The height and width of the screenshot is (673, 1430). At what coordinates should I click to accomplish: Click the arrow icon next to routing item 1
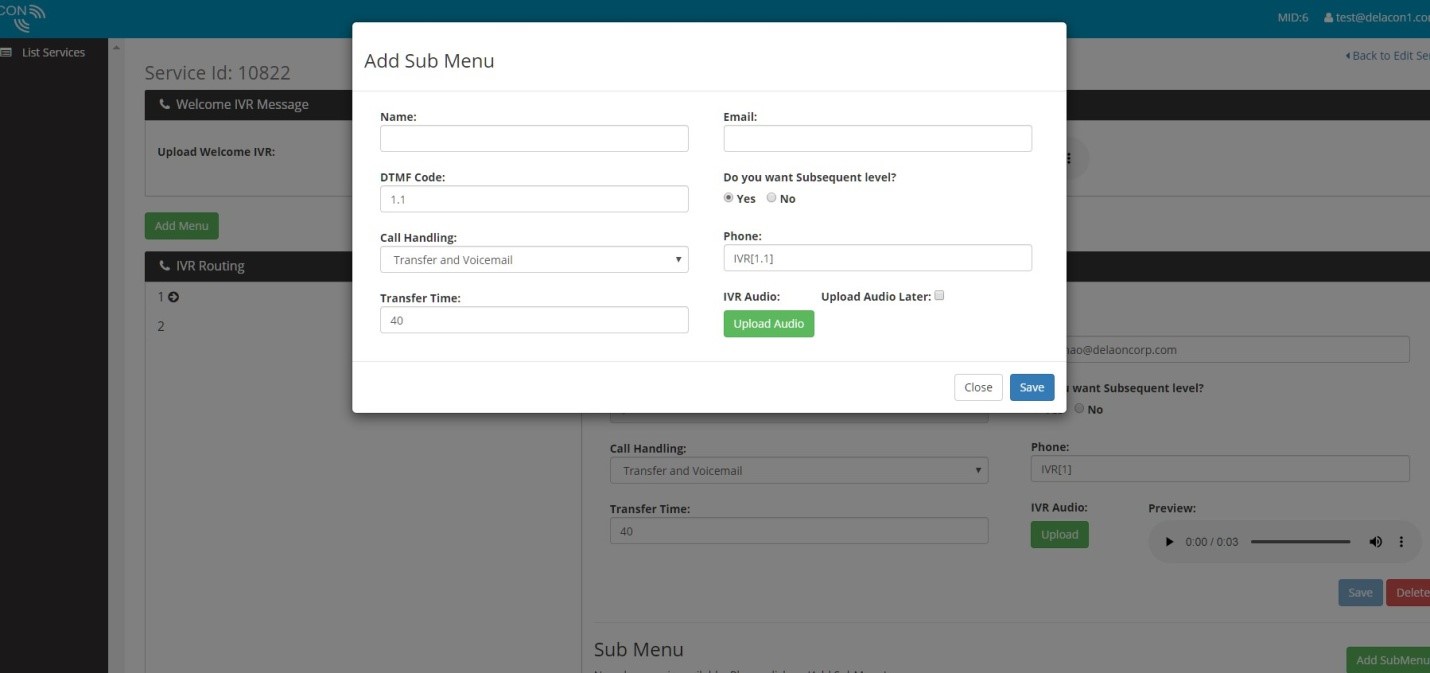[x=174, y=297]
